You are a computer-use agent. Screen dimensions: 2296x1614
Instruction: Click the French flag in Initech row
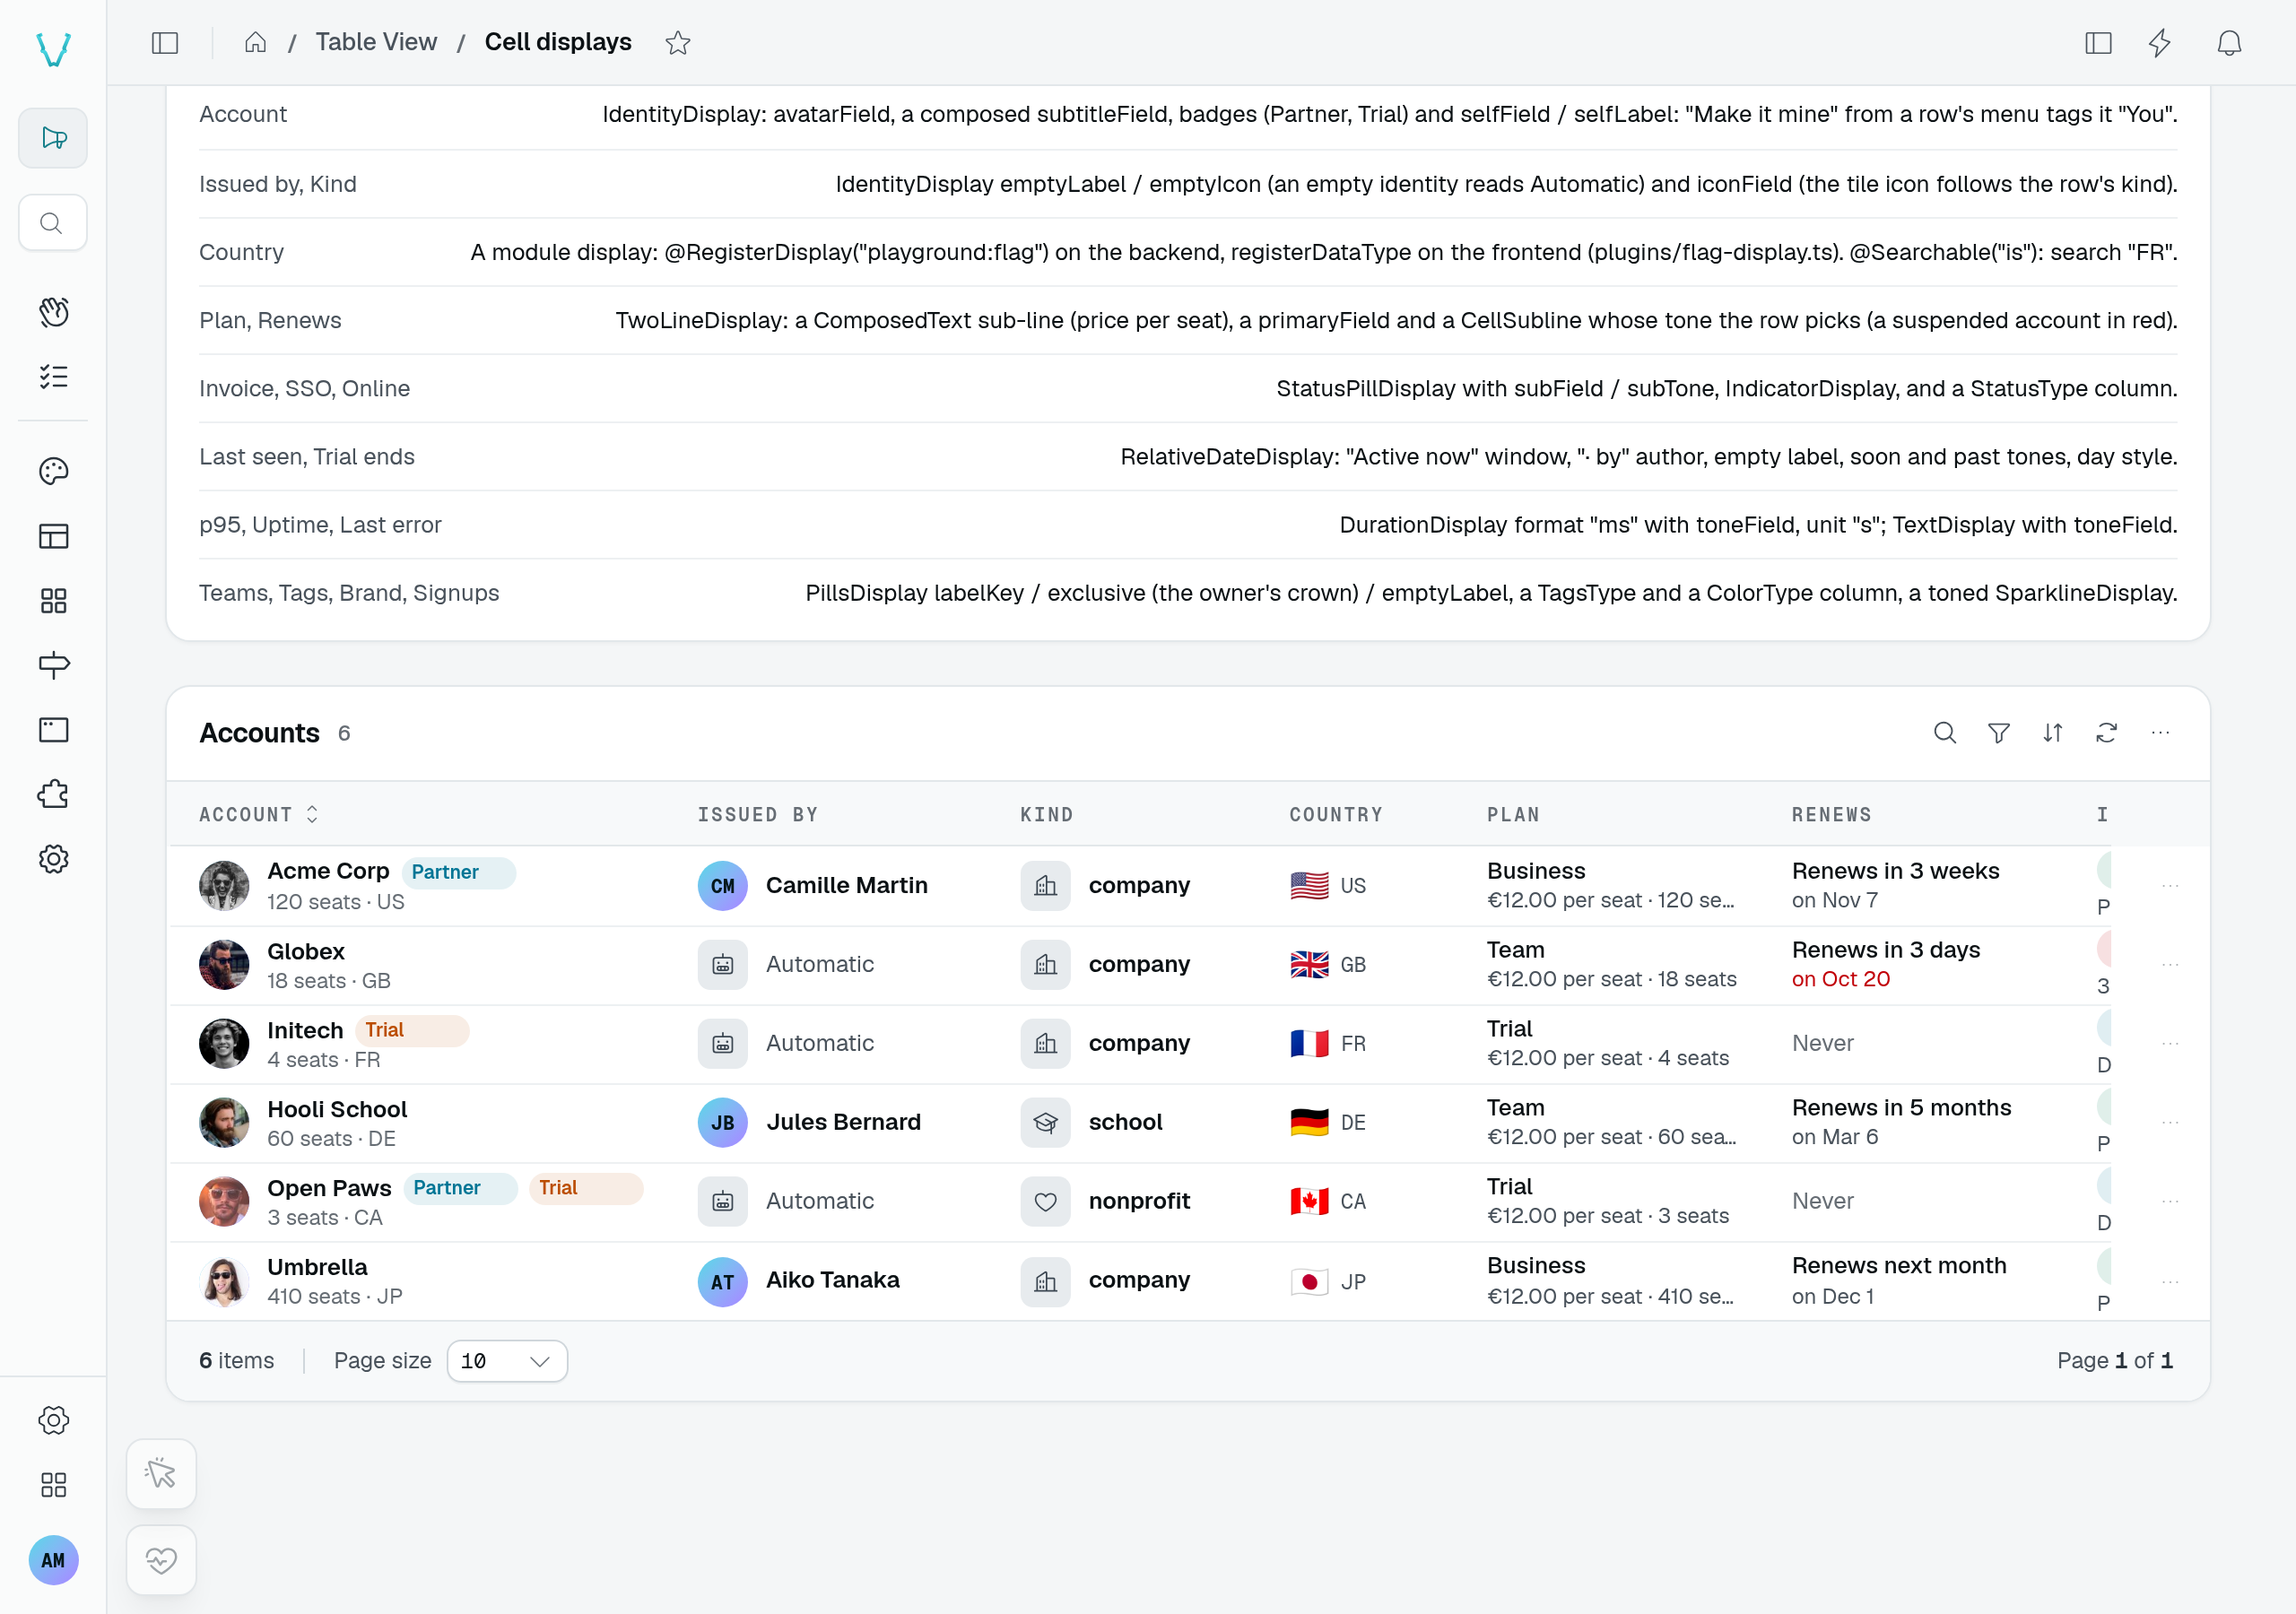(x=1309, y=1044)
